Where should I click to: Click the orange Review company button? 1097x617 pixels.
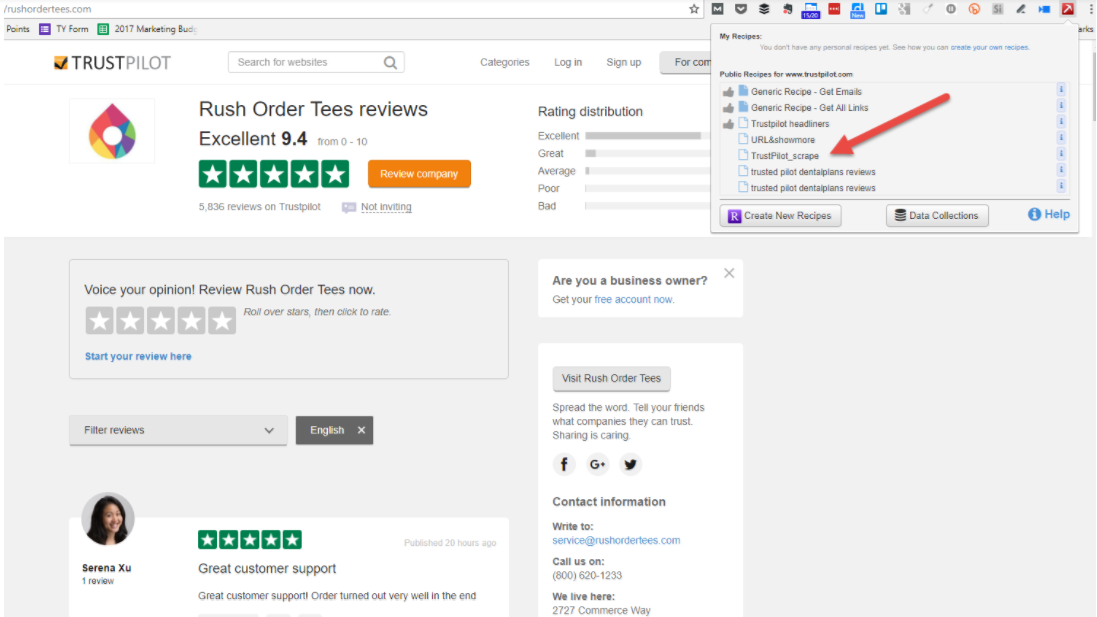pos(419,174)
